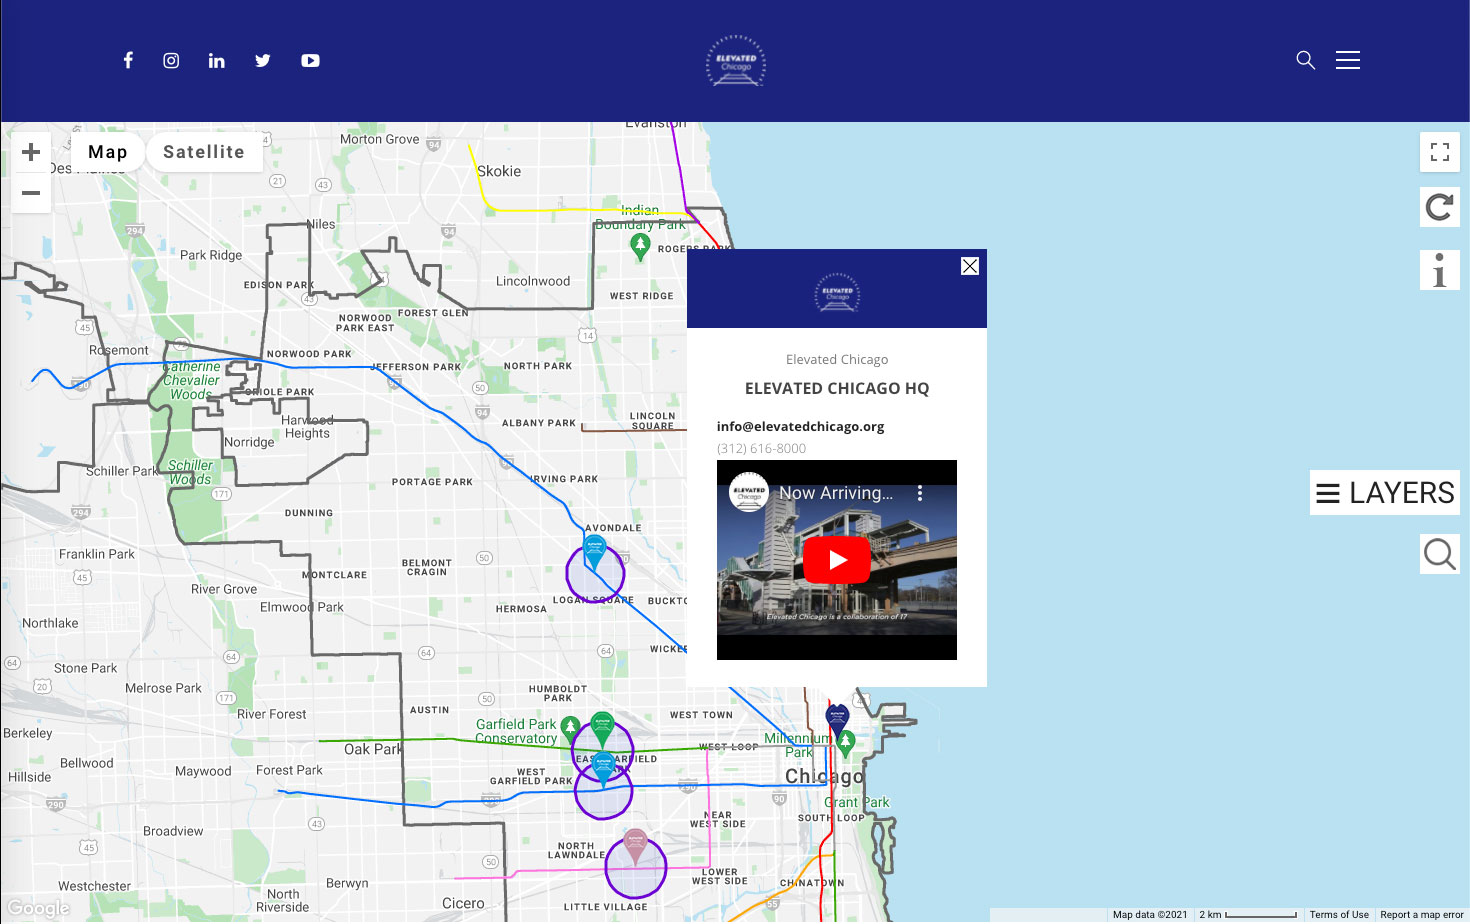Reset the map with refresh icon
This screenshot has width=1470, height=924.
pyautogui.click(x=1439, y=207)
